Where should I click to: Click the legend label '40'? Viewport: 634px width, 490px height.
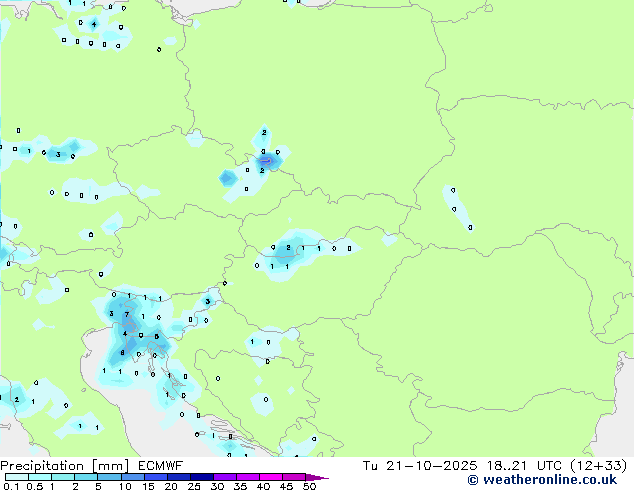pos(263,486)
